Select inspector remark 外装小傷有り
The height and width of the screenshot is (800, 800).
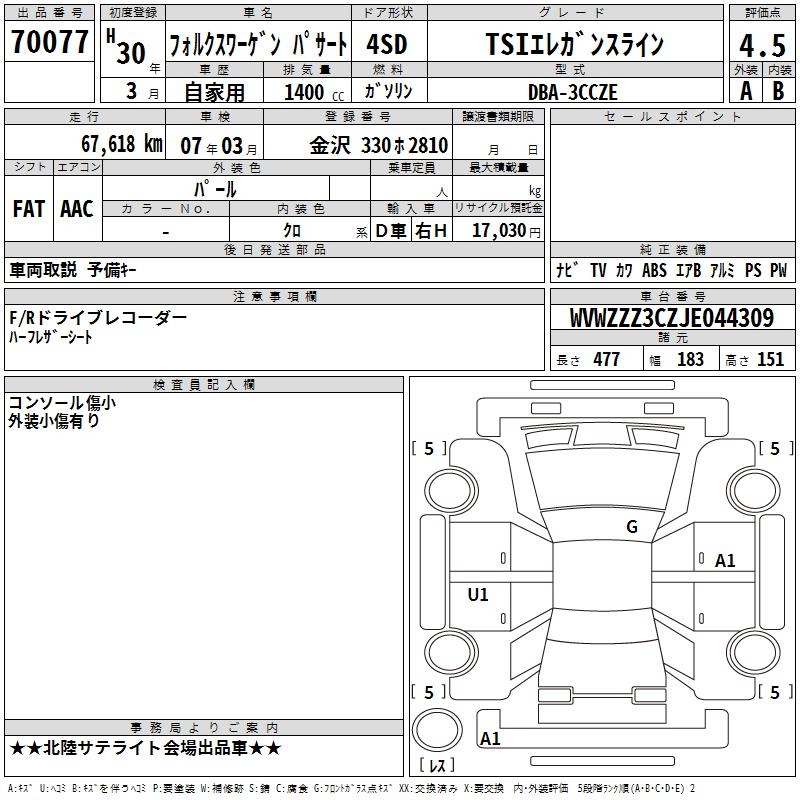tap(54, 421)
